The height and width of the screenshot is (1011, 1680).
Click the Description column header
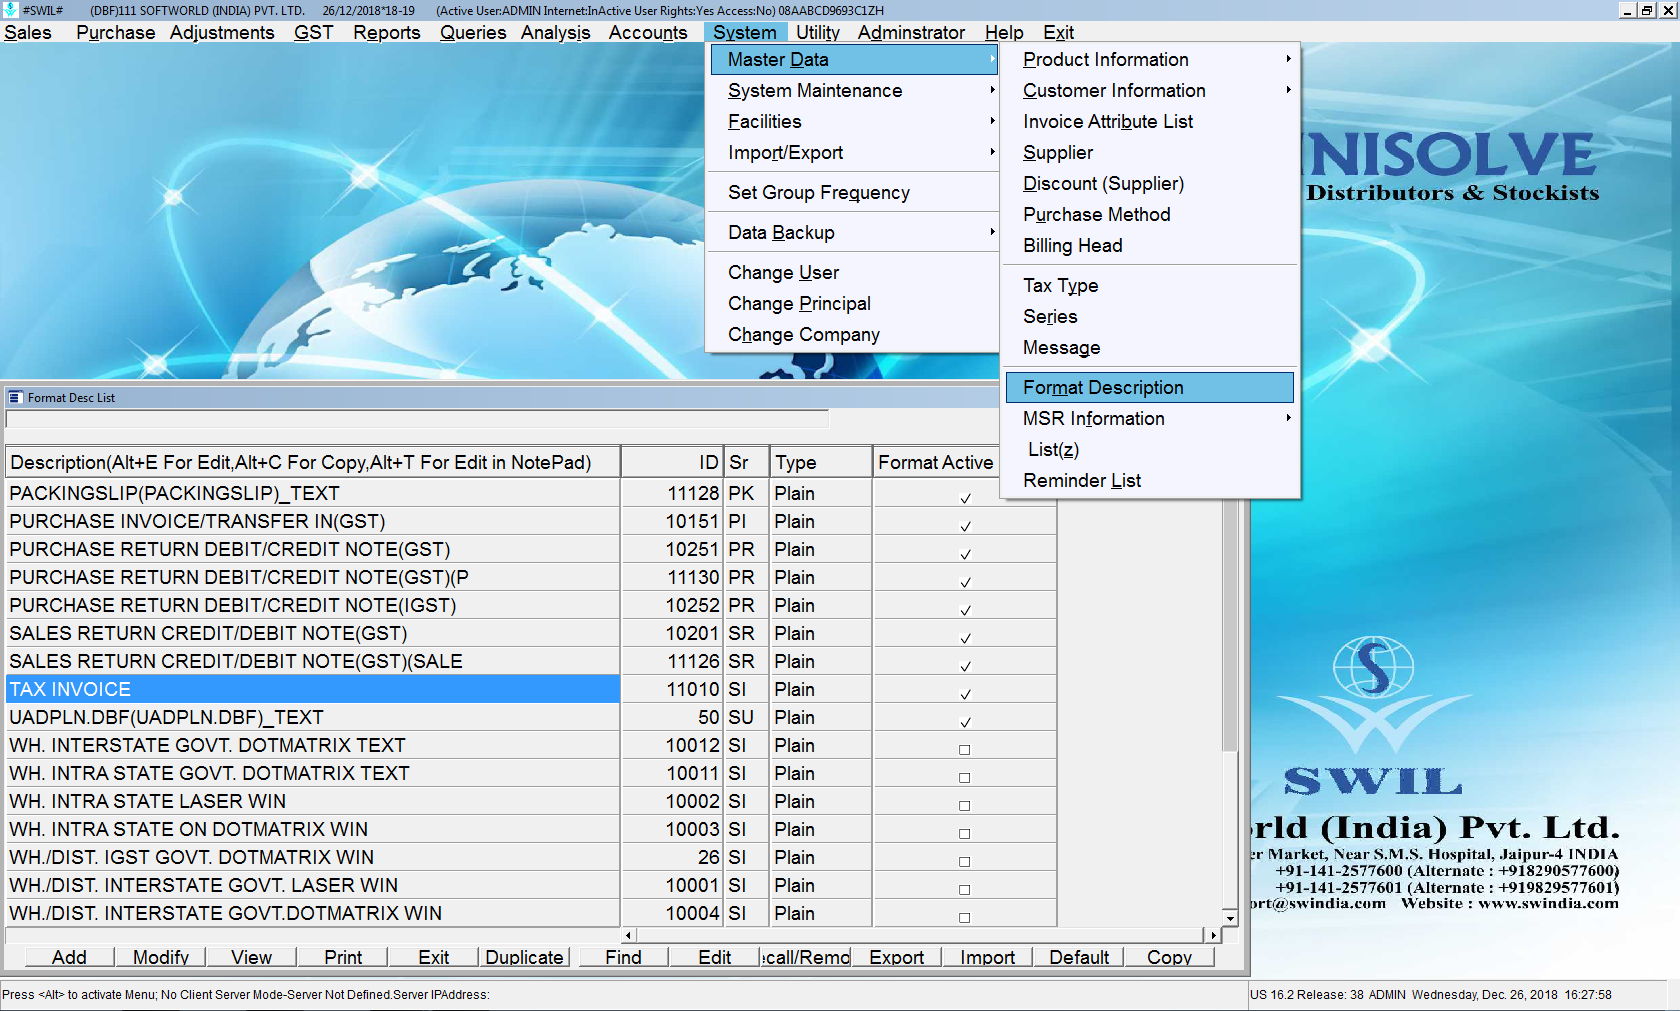pyautogui.click(x=313, y=462)
